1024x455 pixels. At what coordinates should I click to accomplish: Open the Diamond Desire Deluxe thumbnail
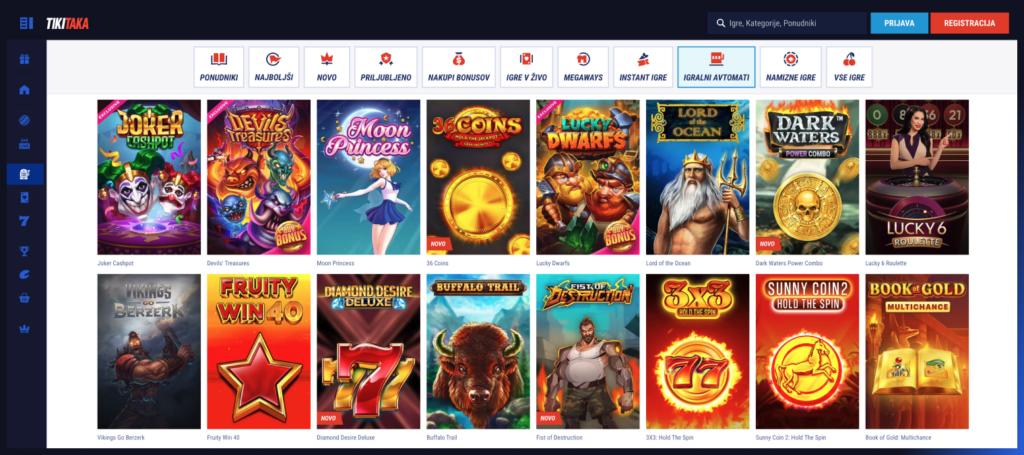368,351
